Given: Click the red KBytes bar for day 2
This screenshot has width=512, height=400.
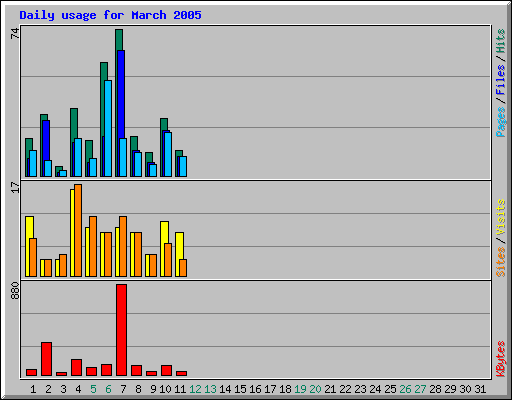Looking at the screenshot, I should 47,359.
